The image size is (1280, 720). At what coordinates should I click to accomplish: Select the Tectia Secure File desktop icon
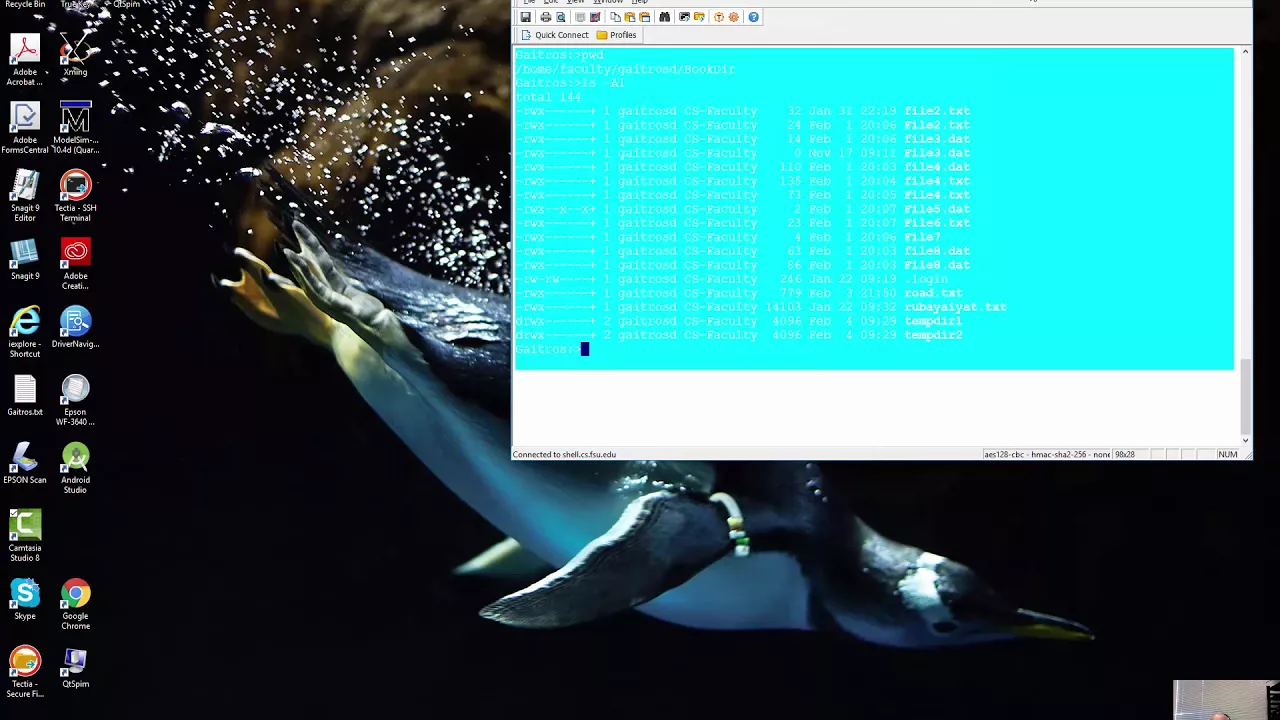(x=25, y=671)
